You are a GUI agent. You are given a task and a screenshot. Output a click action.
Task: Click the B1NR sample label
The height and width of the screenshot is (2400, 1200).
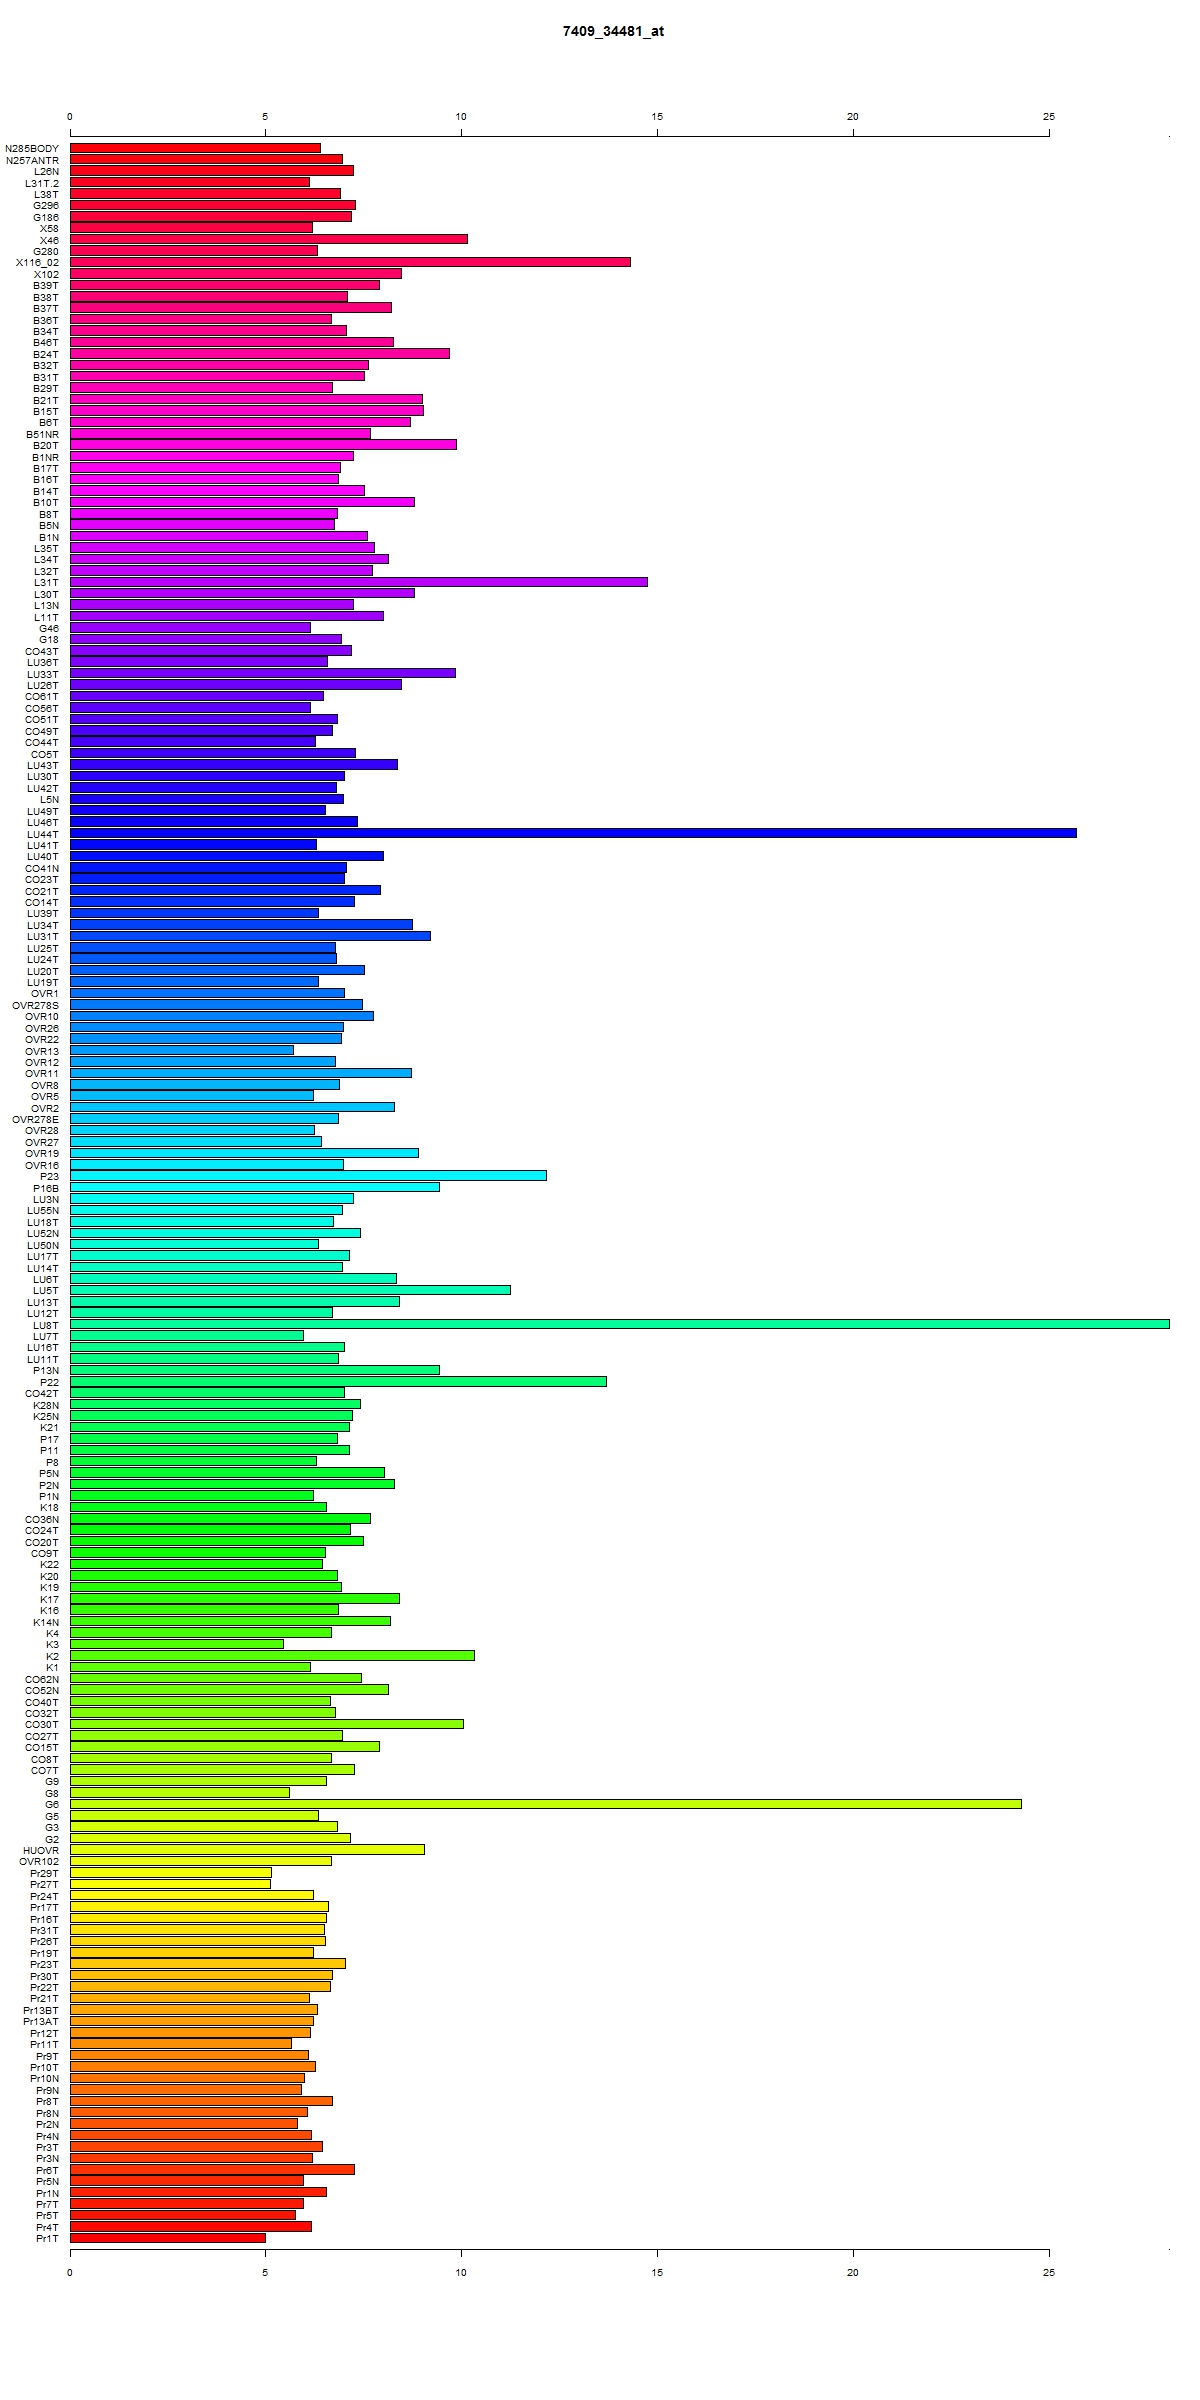point(46,457)
